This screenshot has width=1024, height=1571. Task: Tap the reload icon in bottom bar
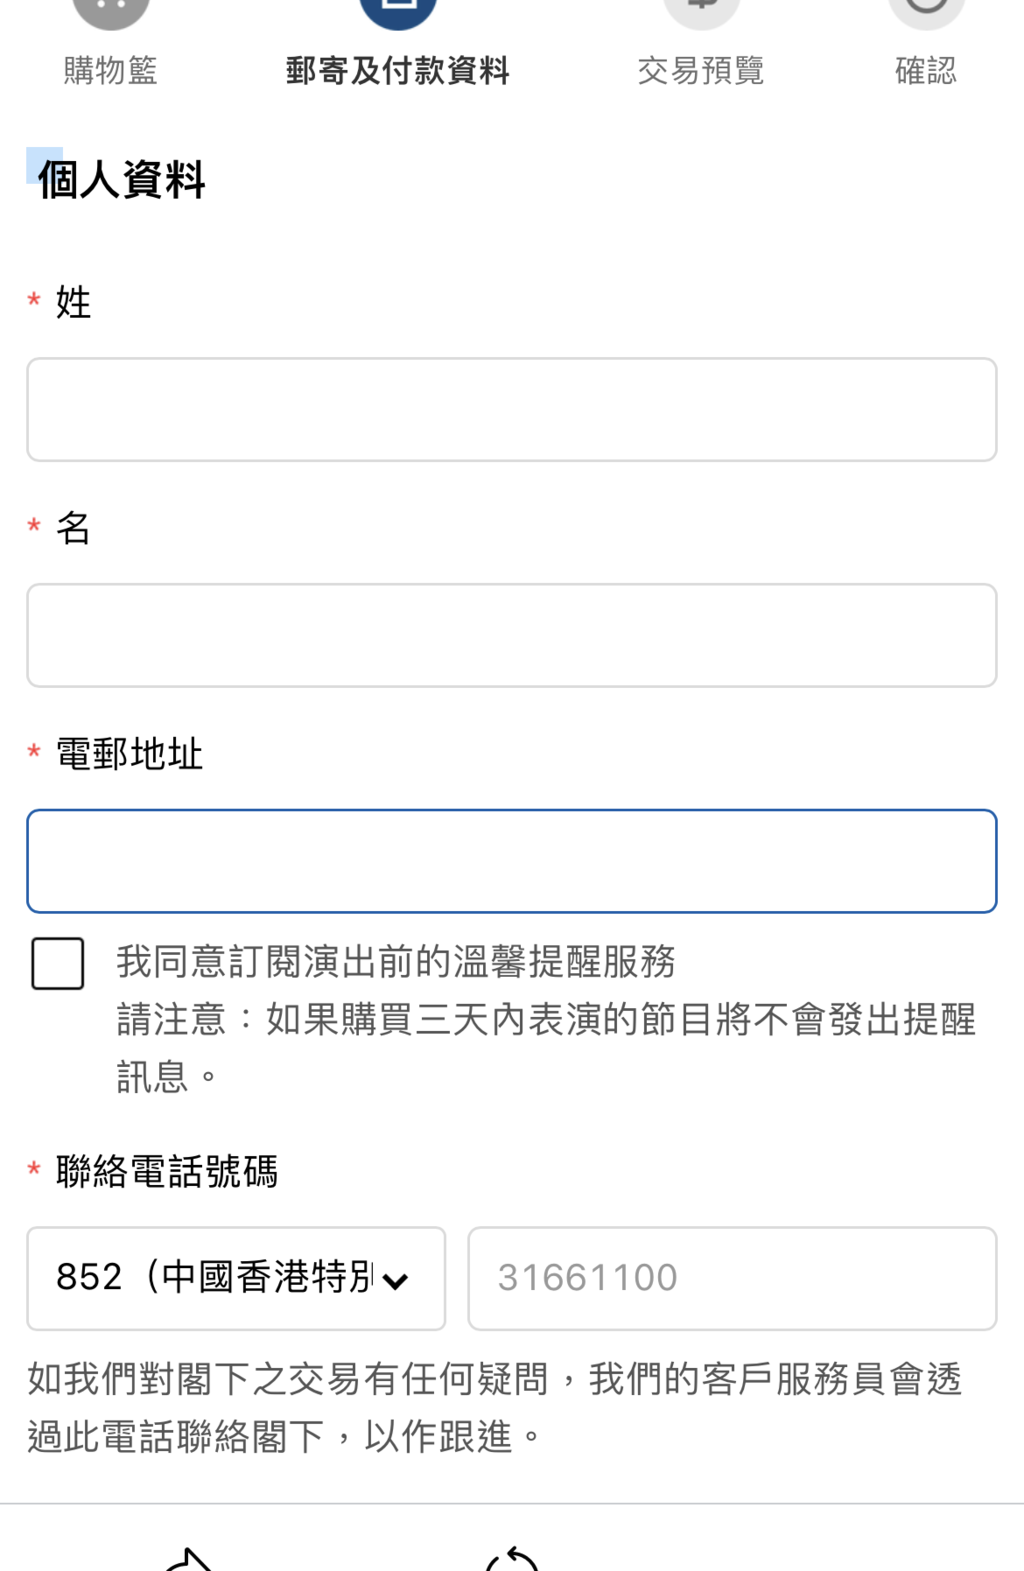[512, 1559]
